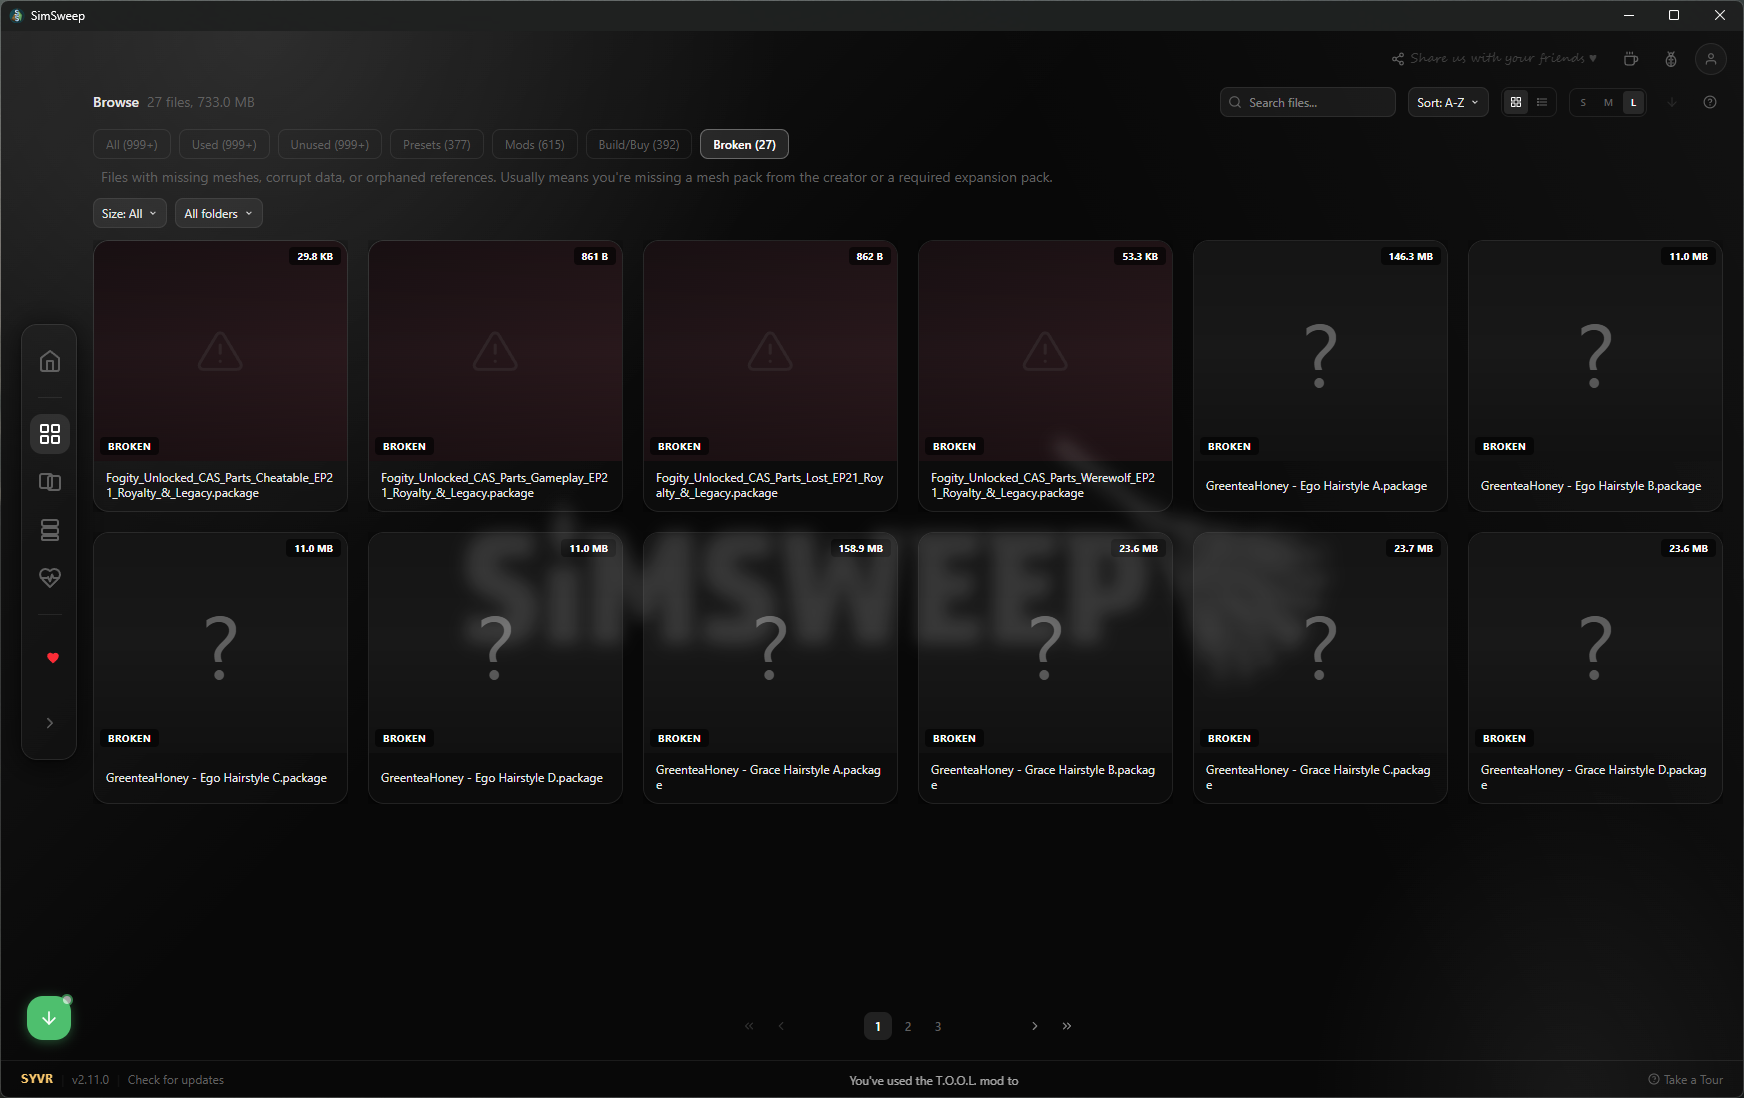This screenshot has width=1744, height=1098.
Task: Click the green download arrow button
Action: click(x=49, y=1018)
